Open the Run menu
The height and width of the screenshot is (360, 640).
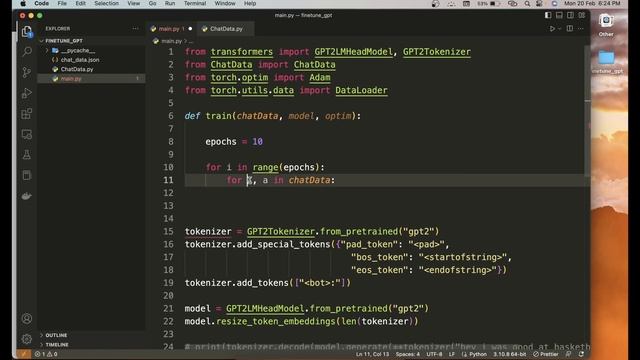[x=170, y=4]
